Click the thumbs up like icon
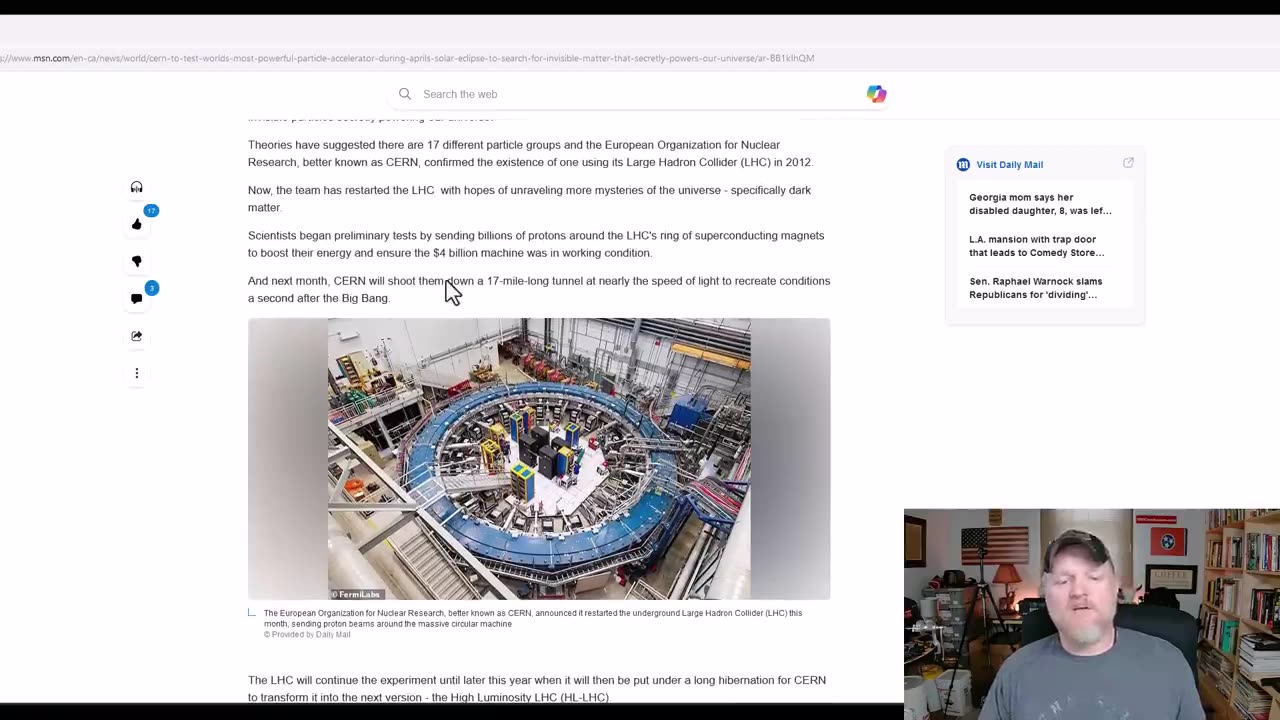 pos(137,224)
